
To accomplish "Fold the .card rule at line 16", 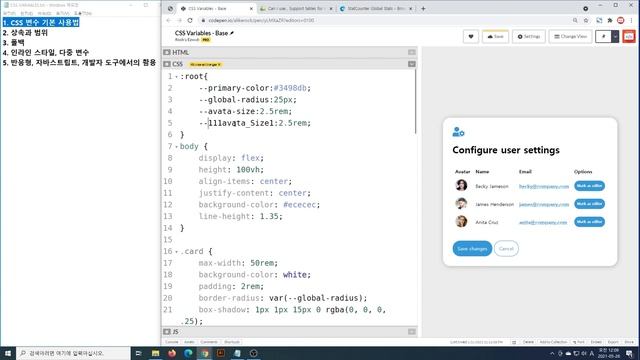I will click(x=176, y=252).
